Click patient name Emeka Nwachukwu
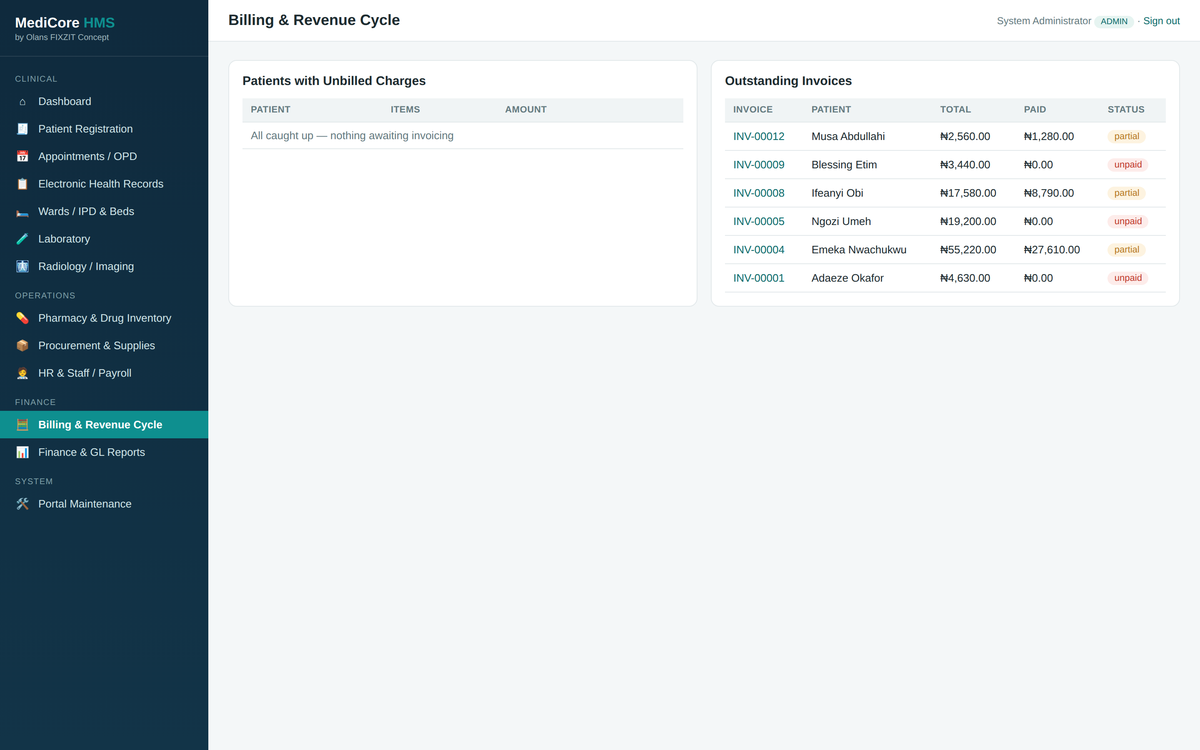 [859, 250]
